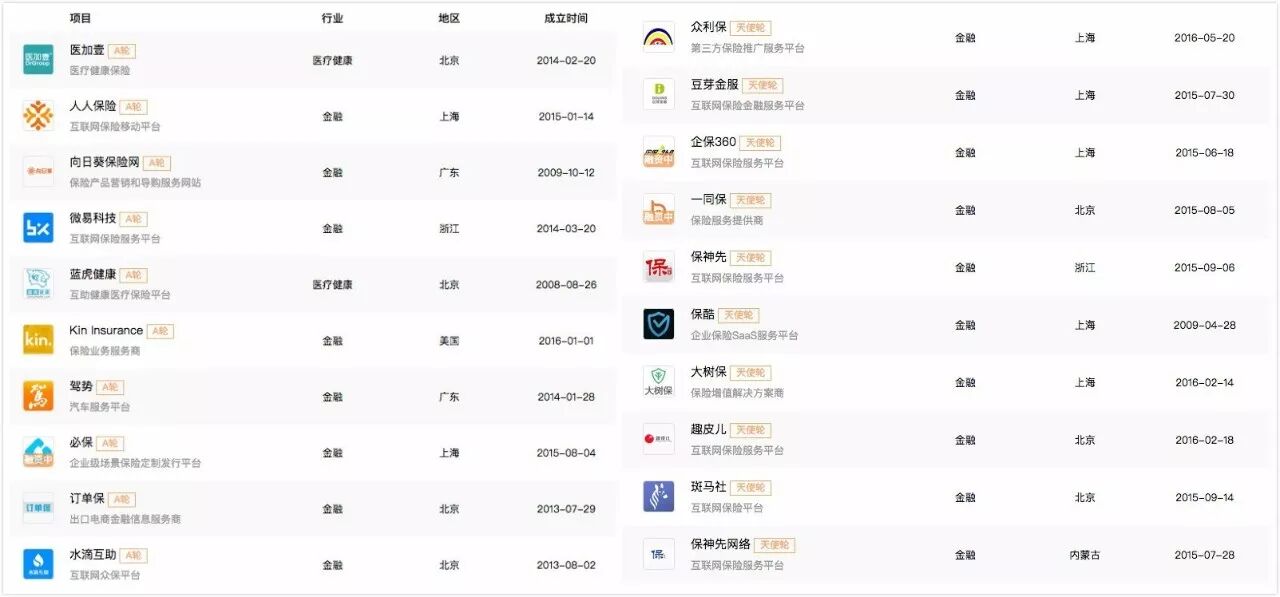
Task: Click the date 2013-08-02
Action: click(x=566, y=565)
